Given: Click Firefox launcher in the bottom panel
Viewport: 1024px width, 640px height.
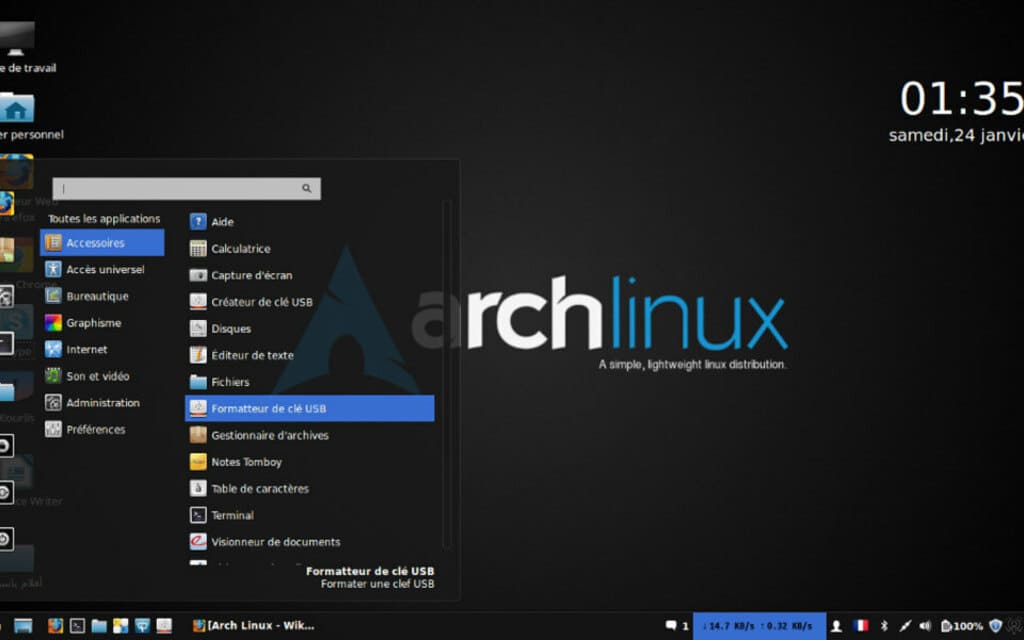Looking at the screenshot, I should pos(56,626).
